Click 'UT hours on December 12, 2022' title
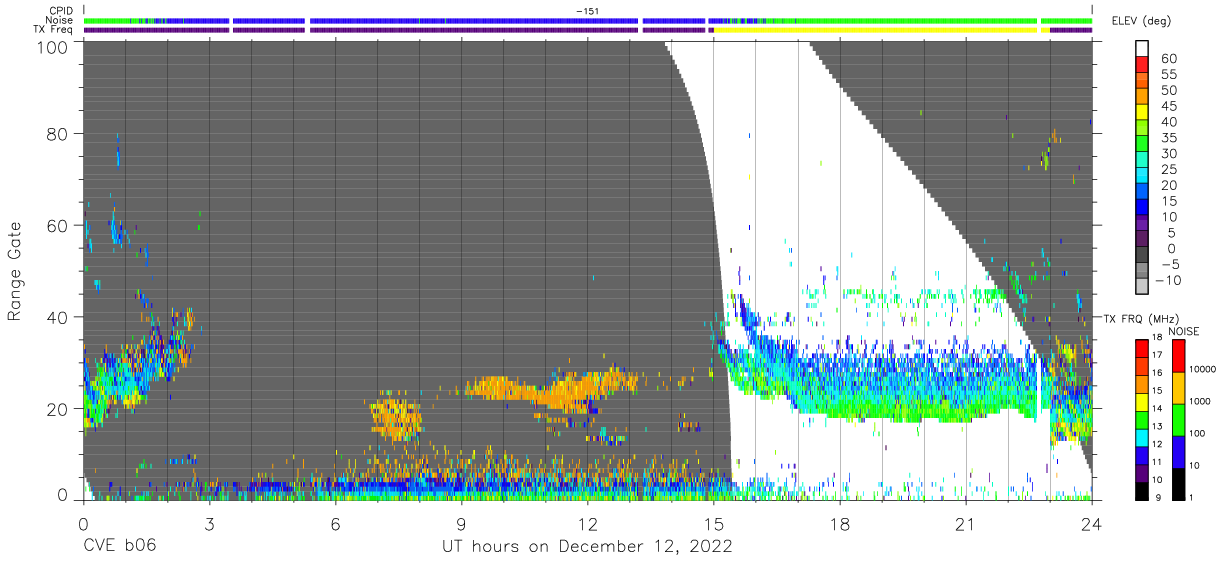This screenshot has height=567, width=1228. tap(588, 546)
